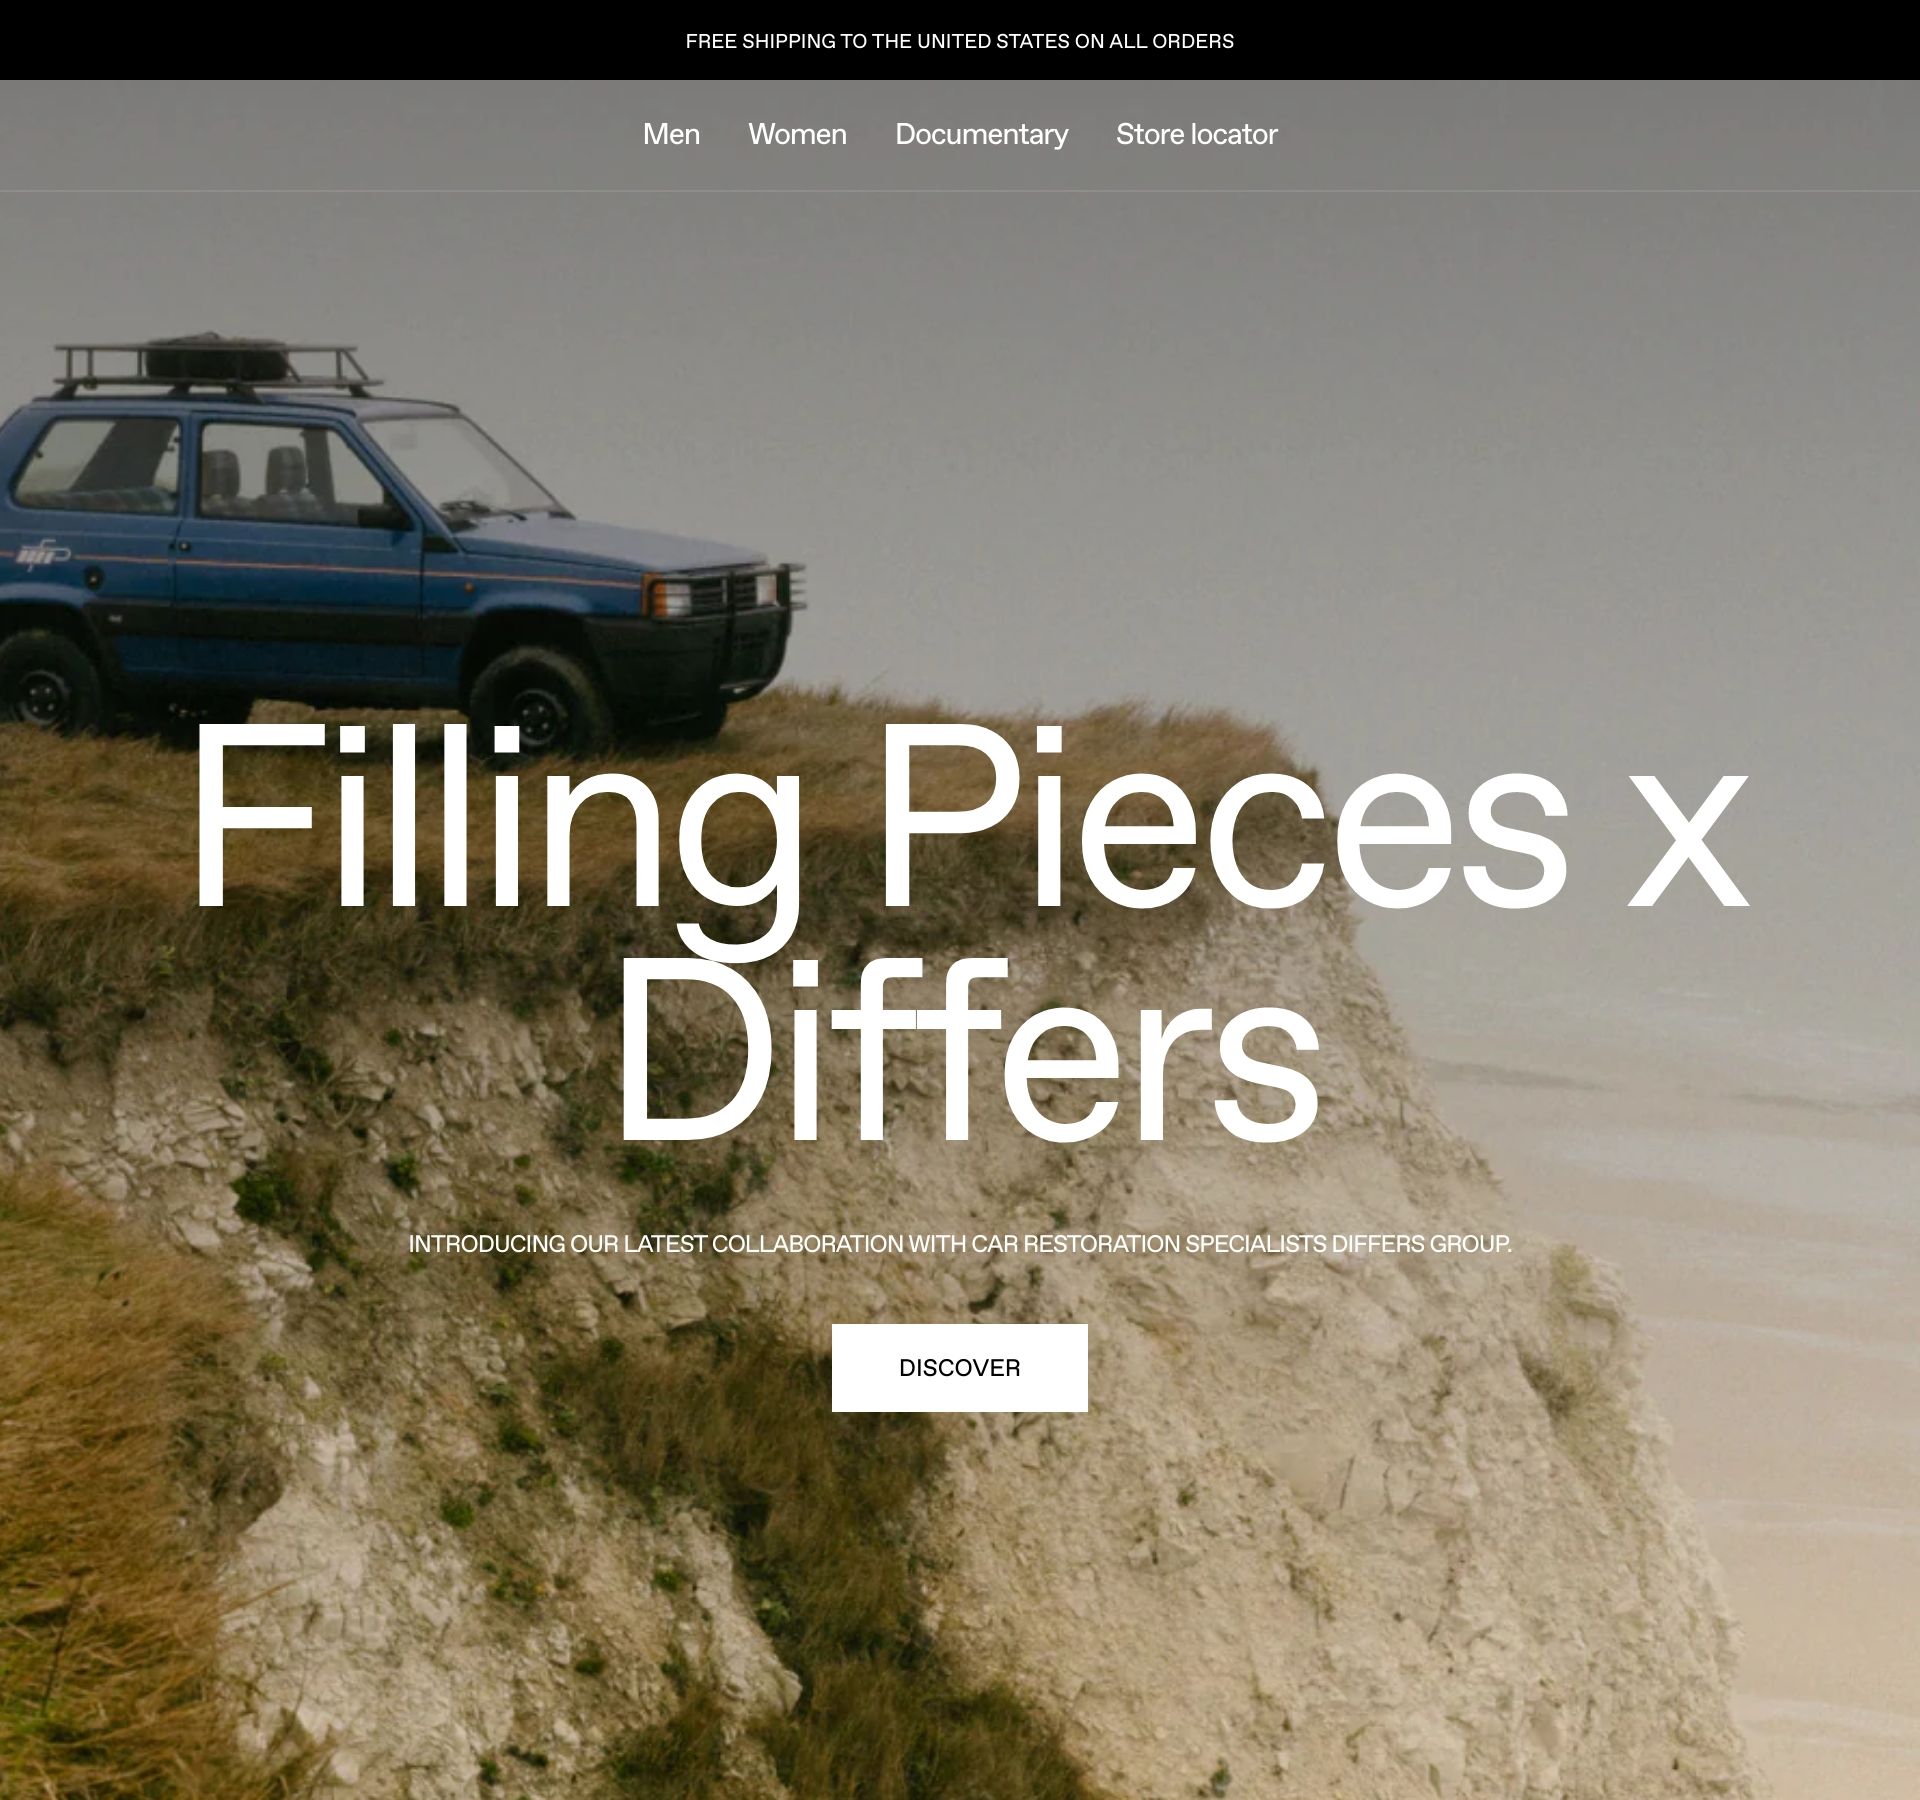Open the Men navigation menu
Screen dimensions: 1920x1800
[671, 134]
